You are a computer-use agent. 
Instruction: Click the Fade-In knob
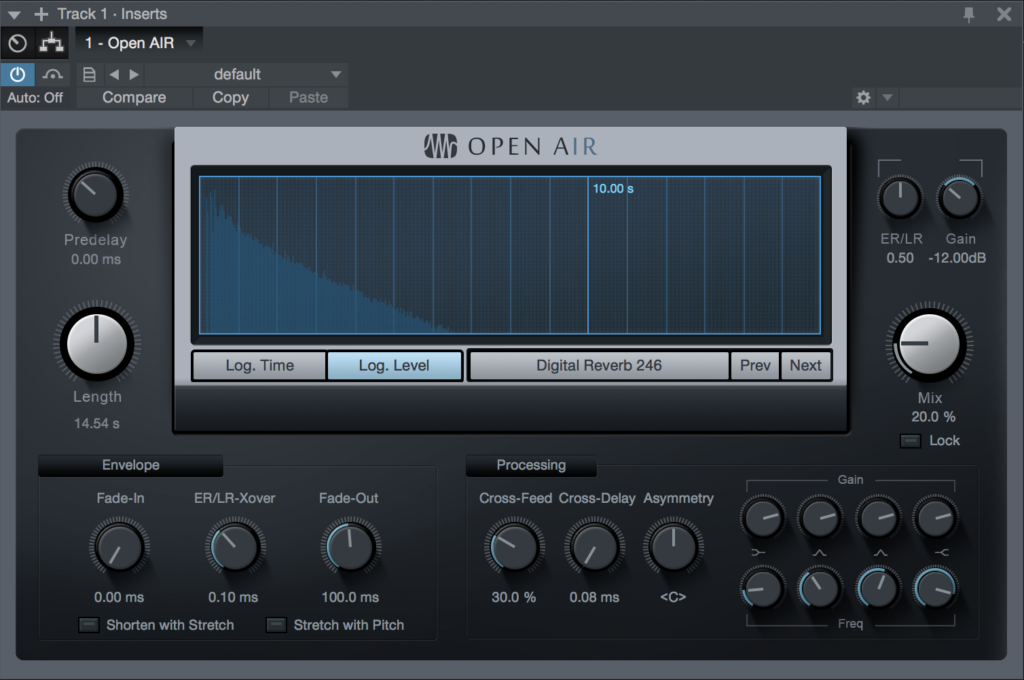point(120,548)
